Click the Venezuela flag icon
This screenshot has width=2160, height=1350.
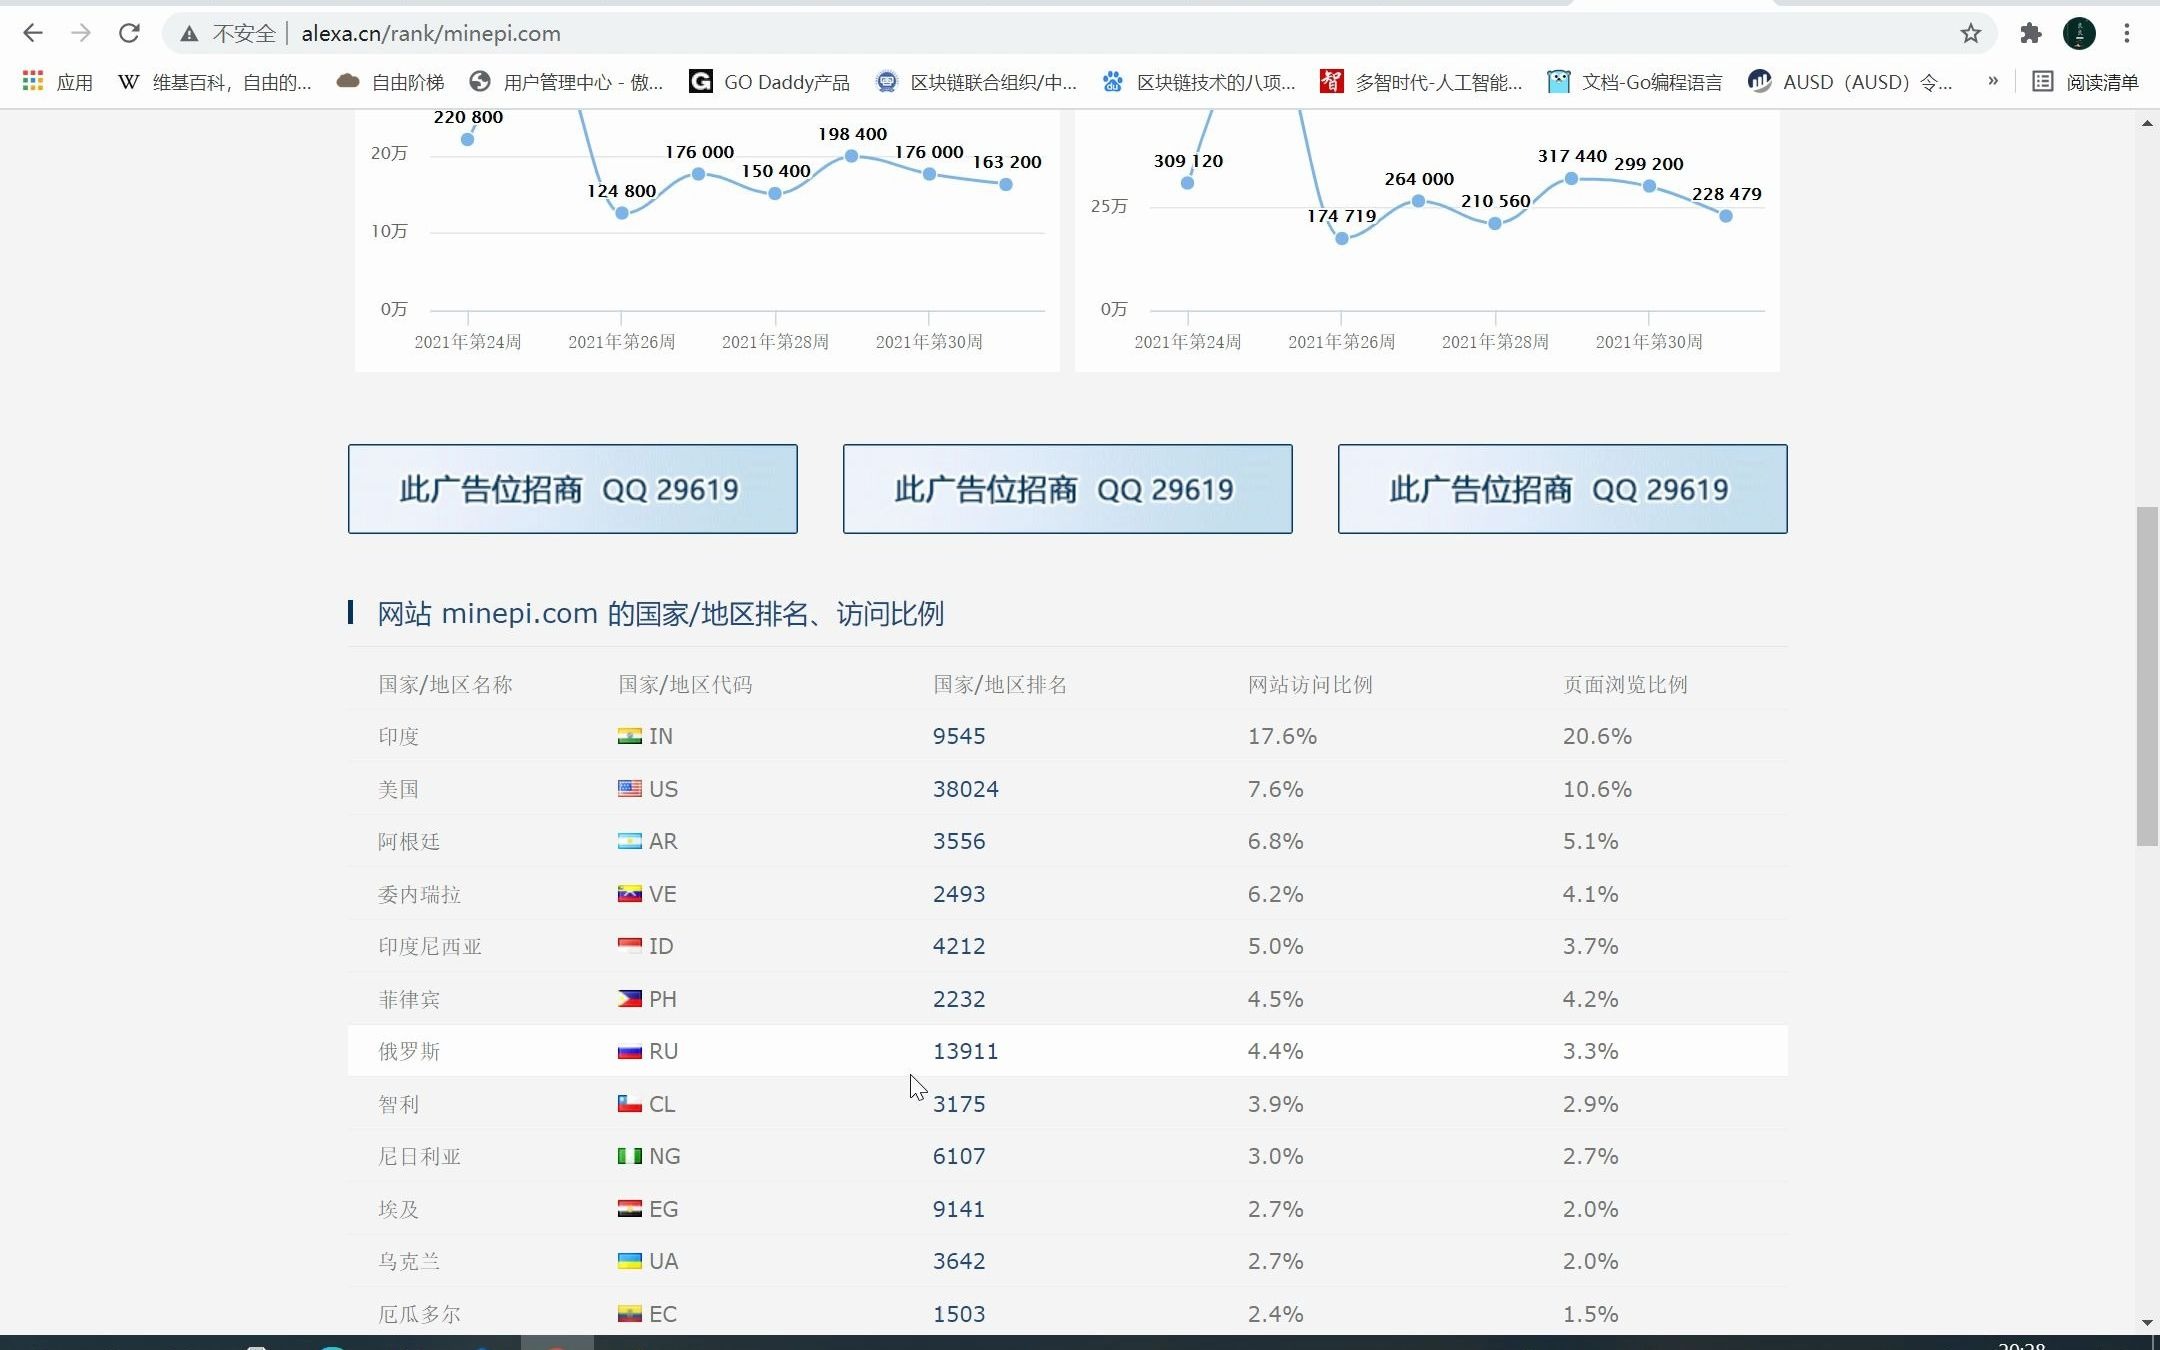(630, 894)
